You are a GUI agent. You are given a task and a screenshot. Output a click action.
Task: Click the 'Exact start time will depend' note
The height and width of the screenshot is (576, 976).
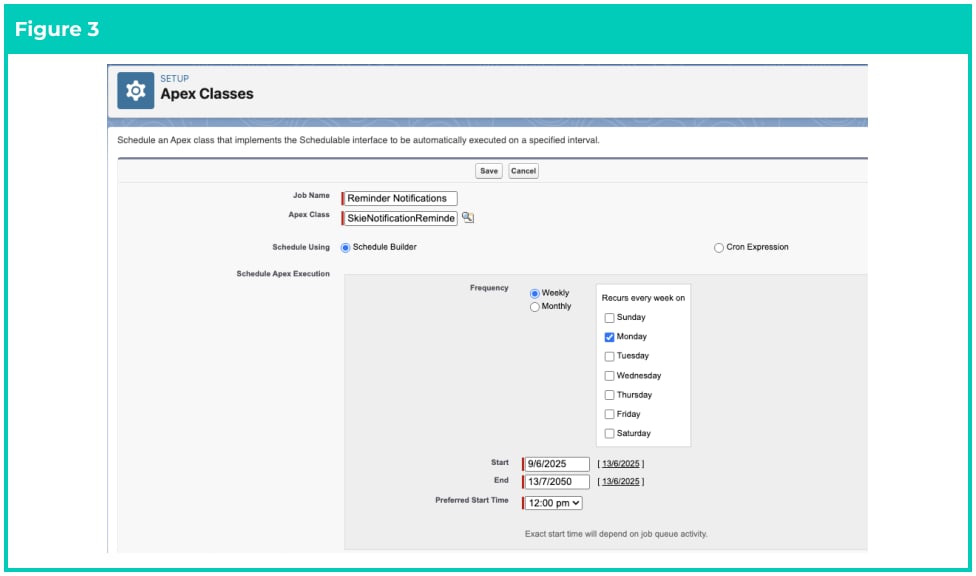point(616,534)
